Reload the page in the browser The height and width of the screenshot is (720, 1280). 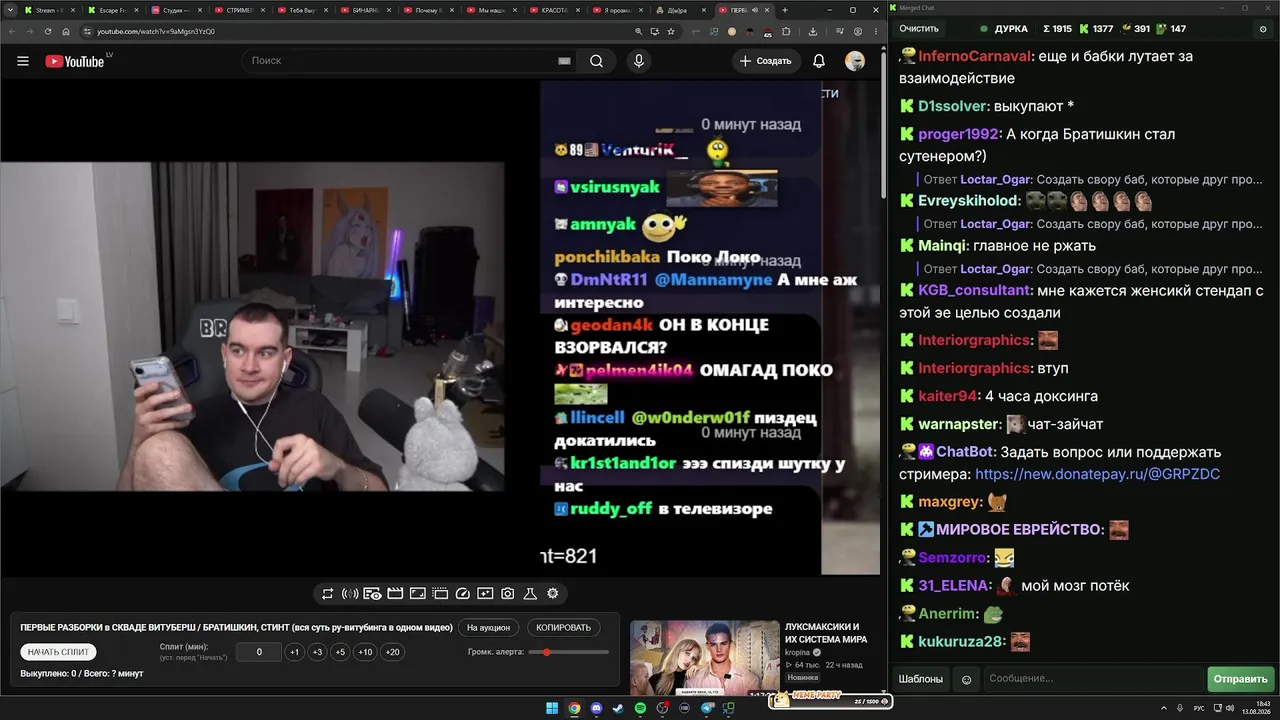pos(48,31)
